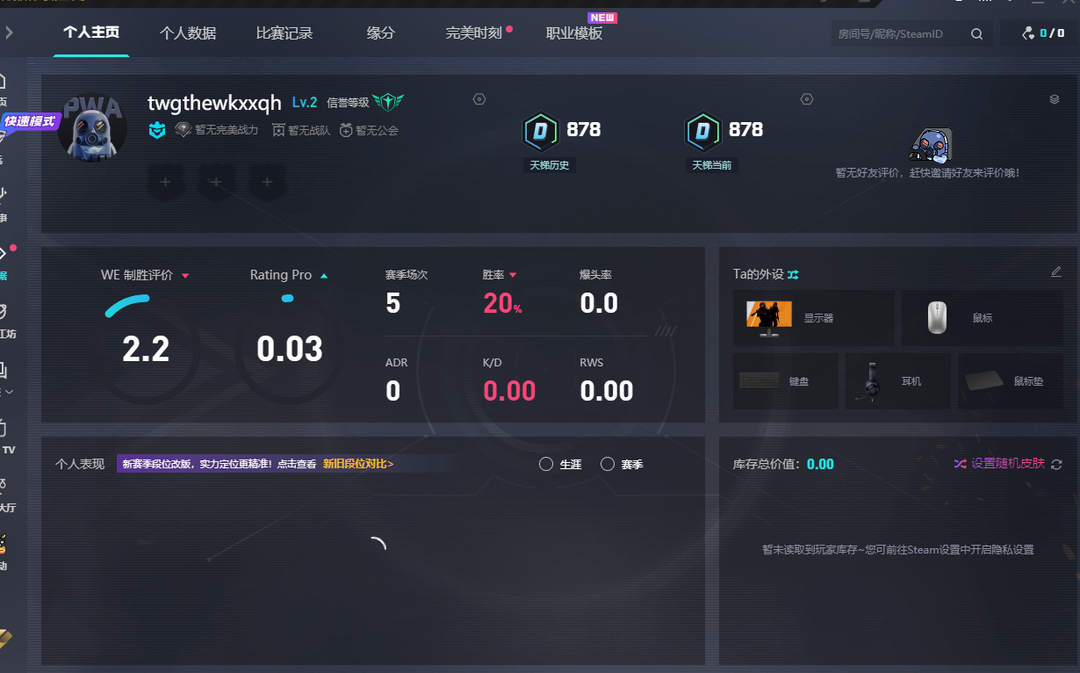Toggle the 快速模式 badge

pos(30,121)
